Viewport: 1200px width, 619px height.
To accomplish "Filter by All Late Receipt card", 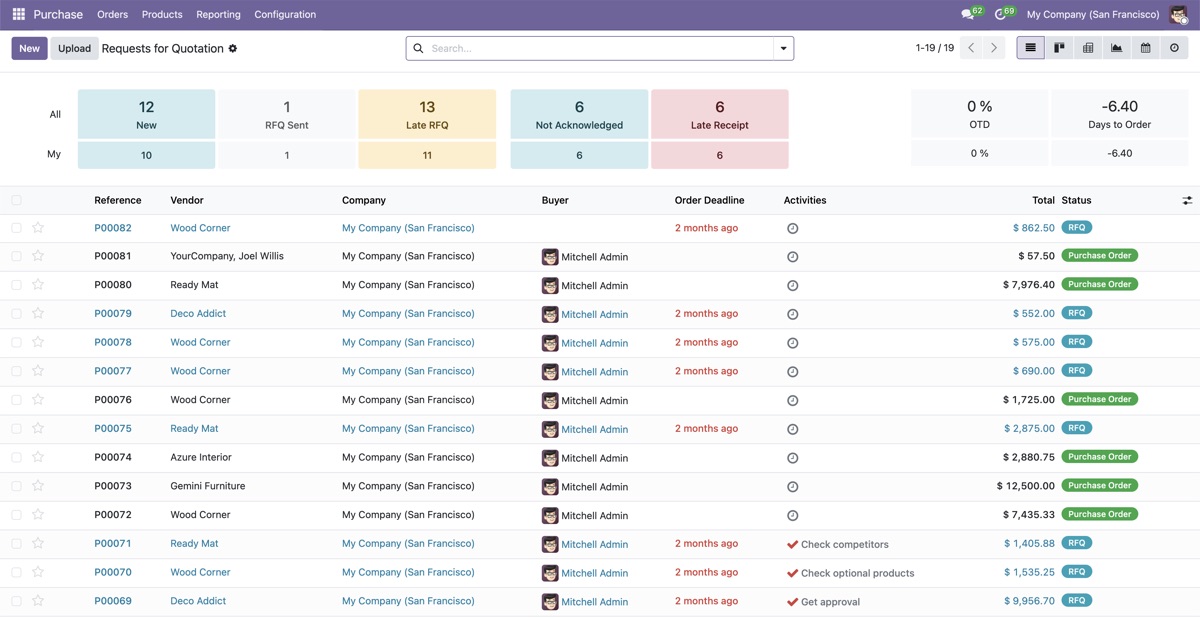I will (719, 114).
